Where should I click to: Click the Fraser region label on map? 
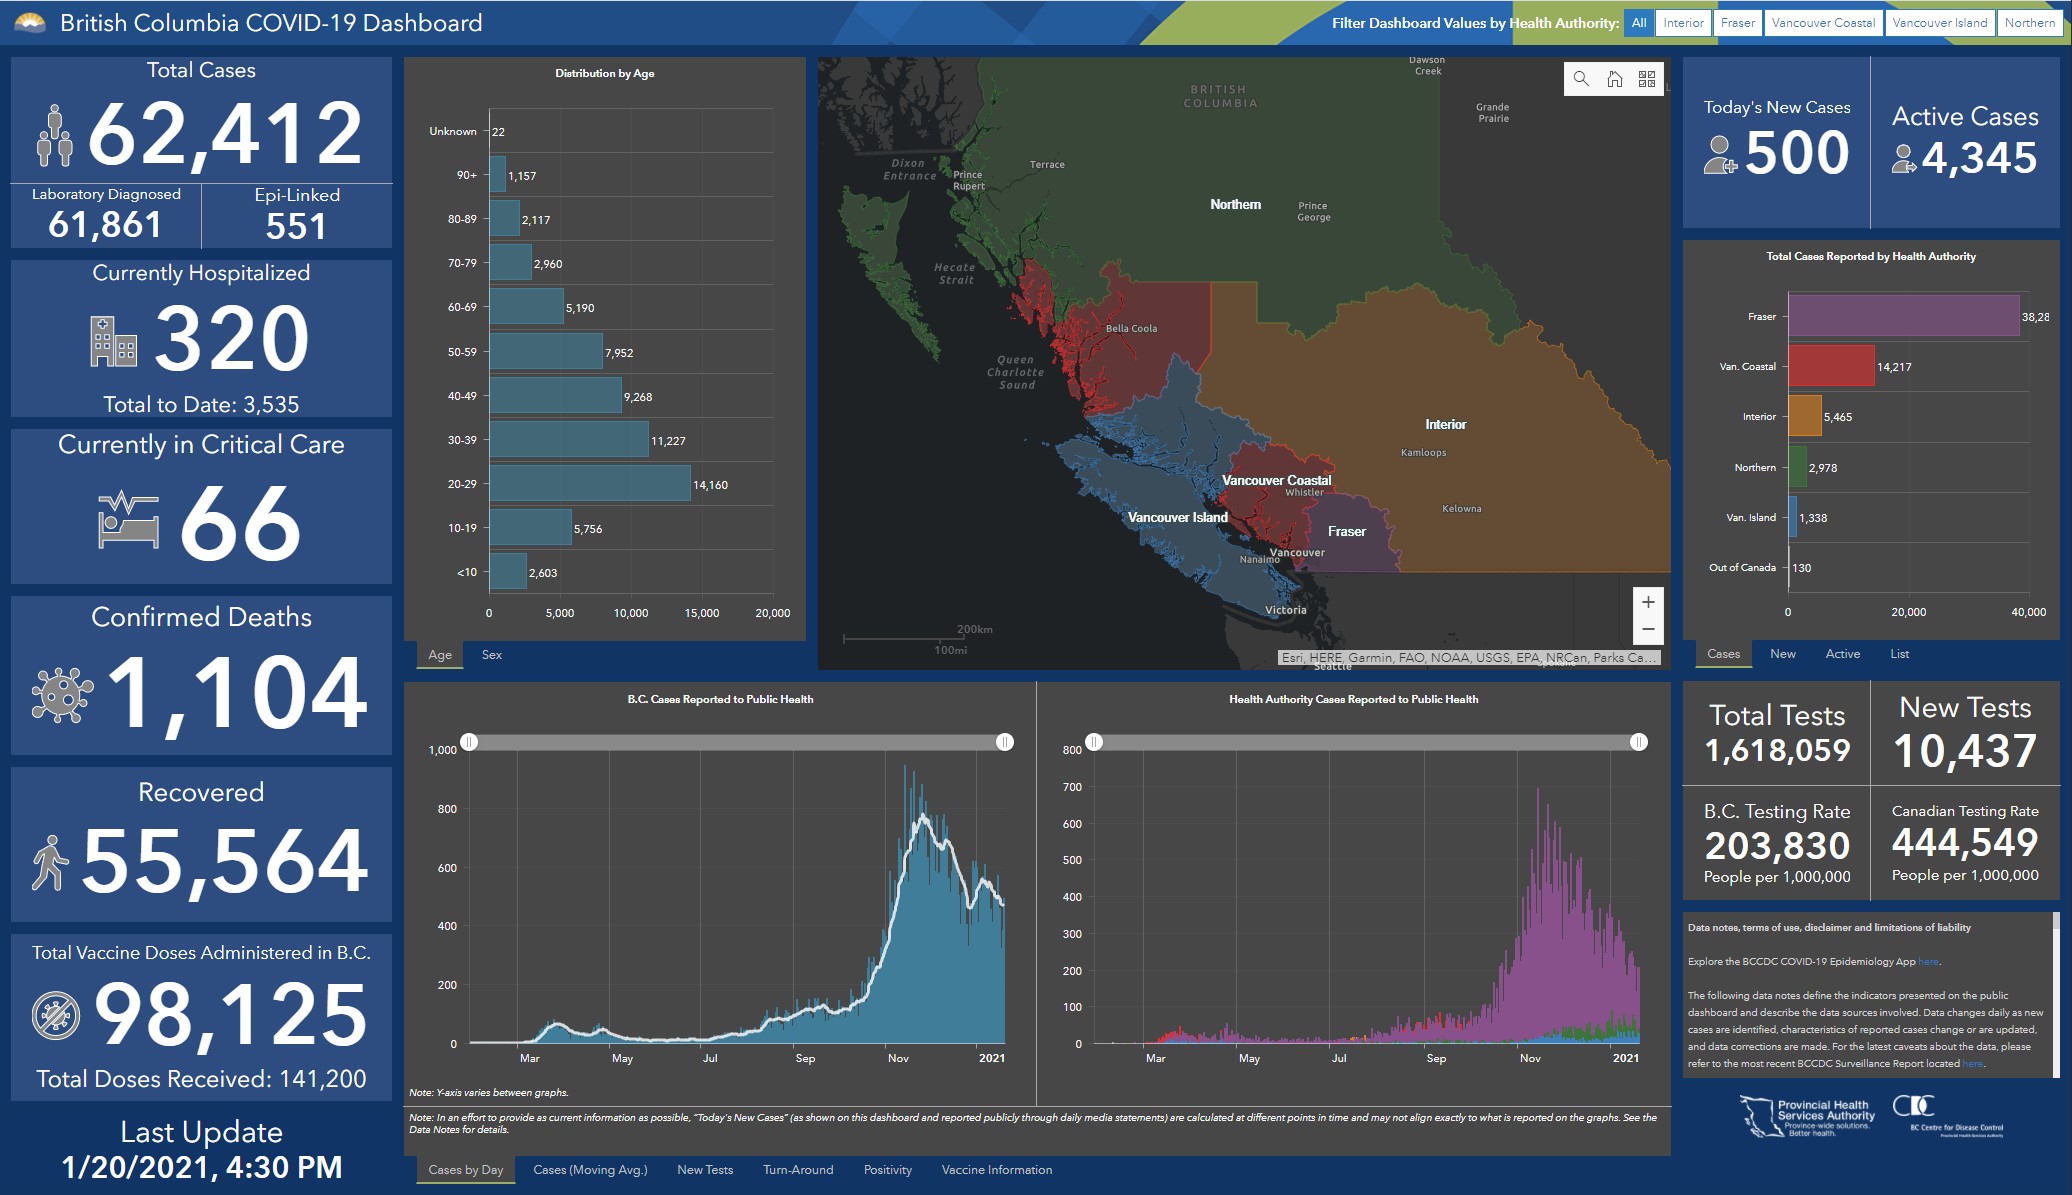[1346, 531]
